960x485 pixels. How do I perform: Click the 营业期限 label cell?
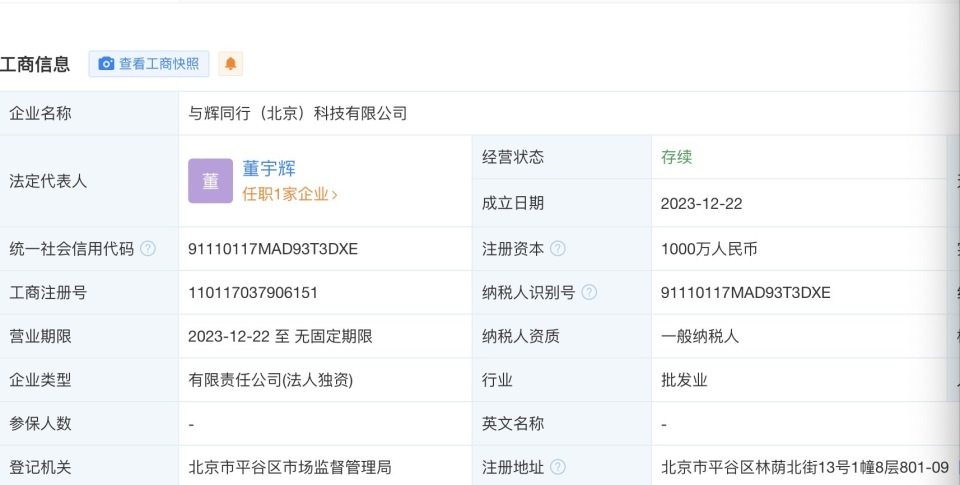(89, 336)
